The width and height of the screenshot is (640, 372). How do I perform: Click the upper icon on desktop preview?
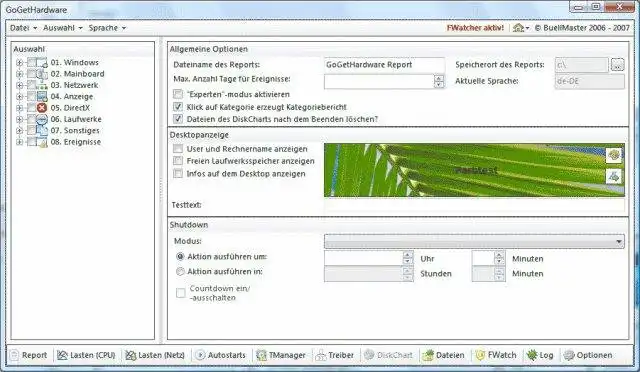click(613, 155)
